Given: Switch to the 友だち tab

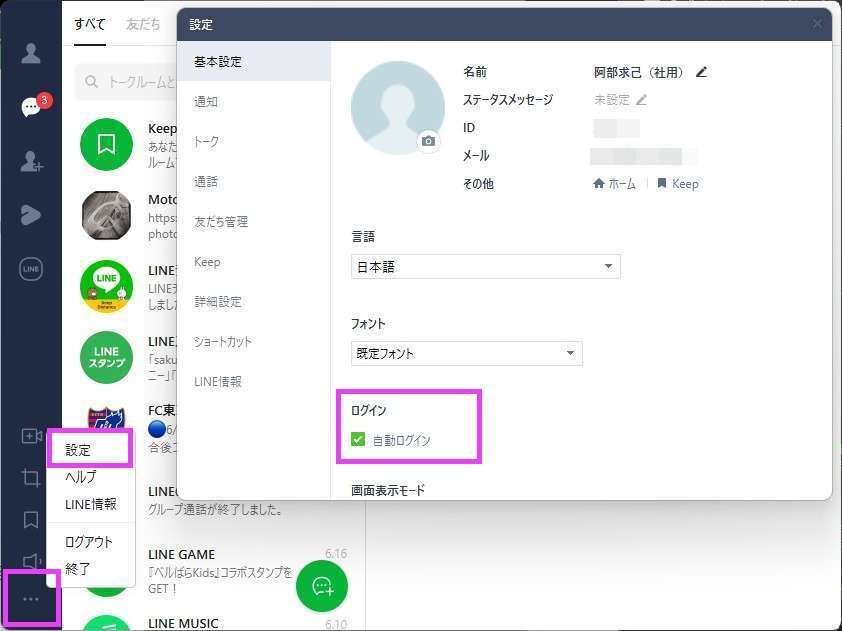Looking at the screenshot, I should click(142, 24).
